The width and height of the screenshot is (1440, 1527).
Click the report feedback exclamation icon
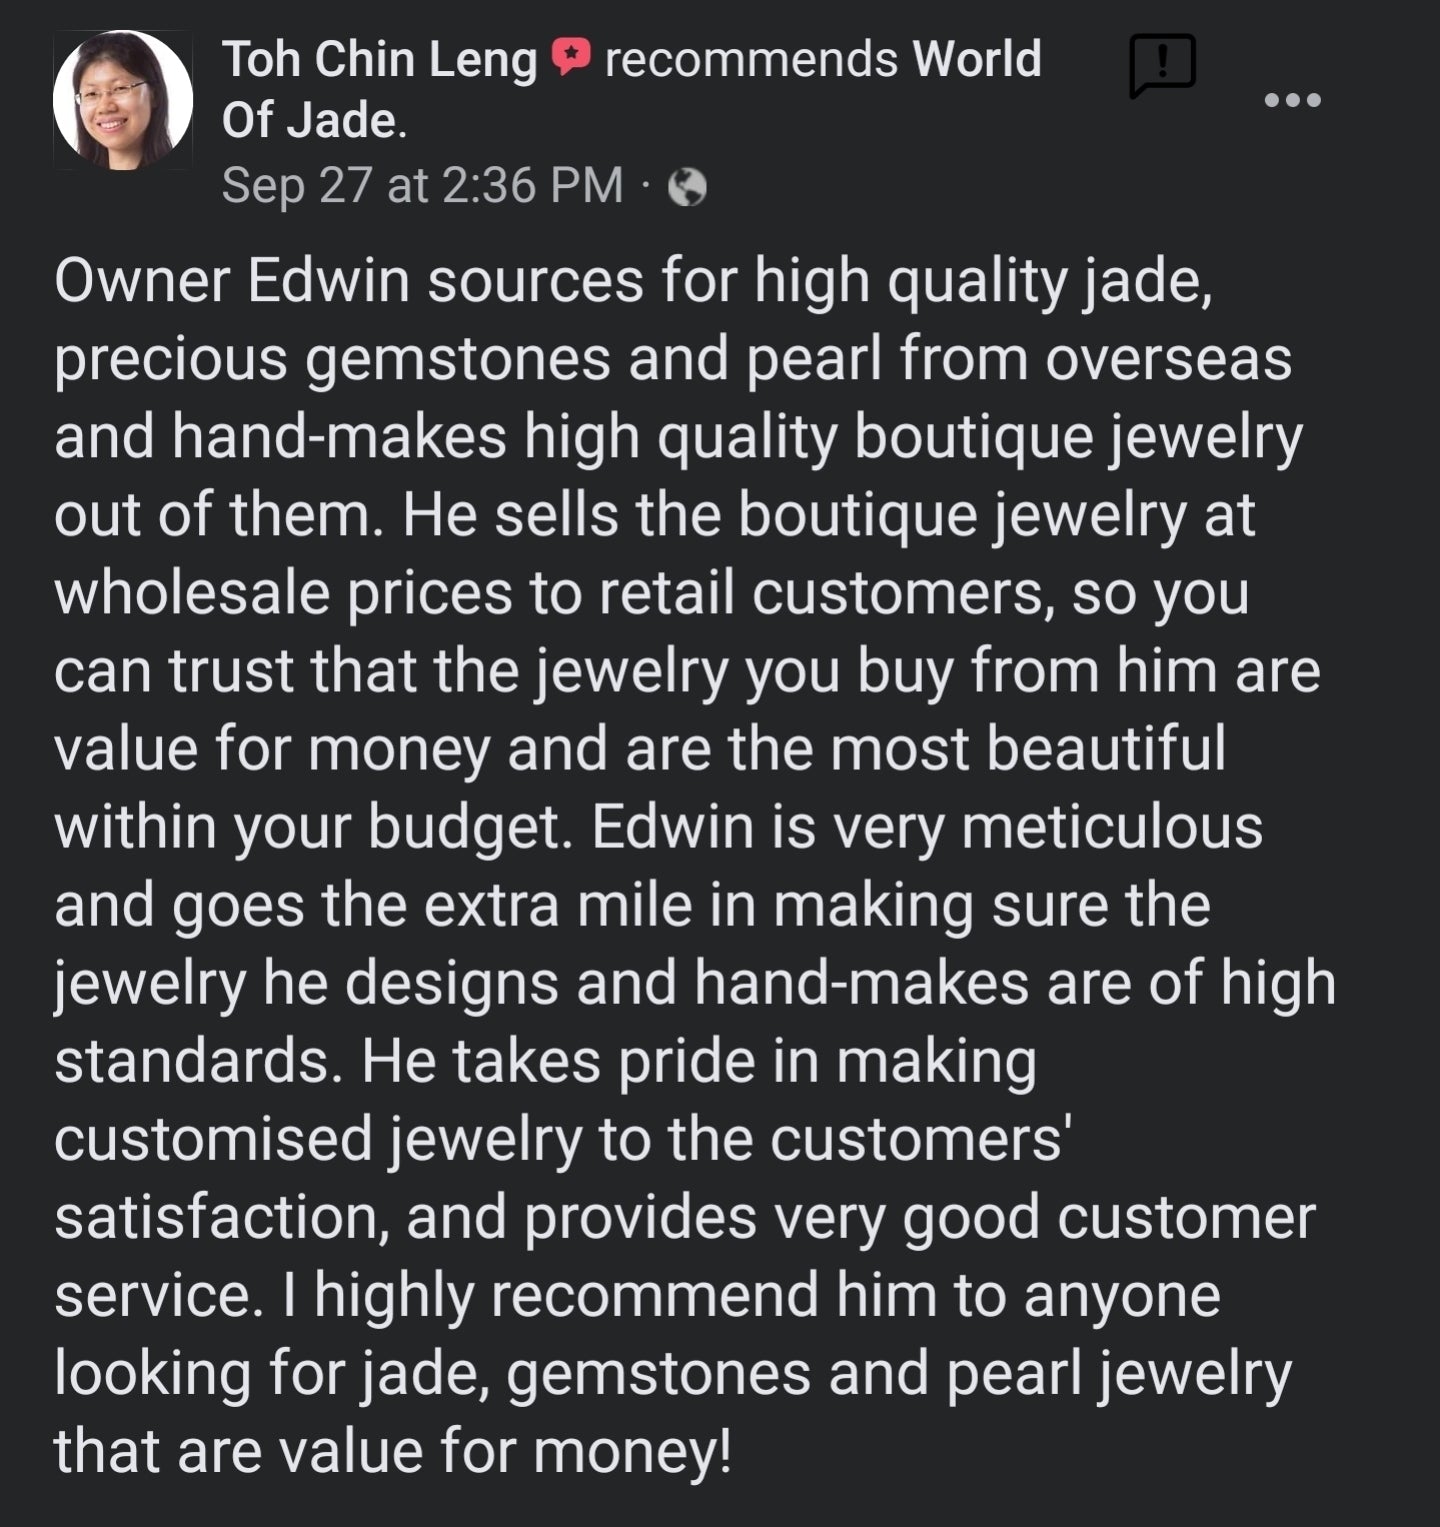click(1162, 66)
